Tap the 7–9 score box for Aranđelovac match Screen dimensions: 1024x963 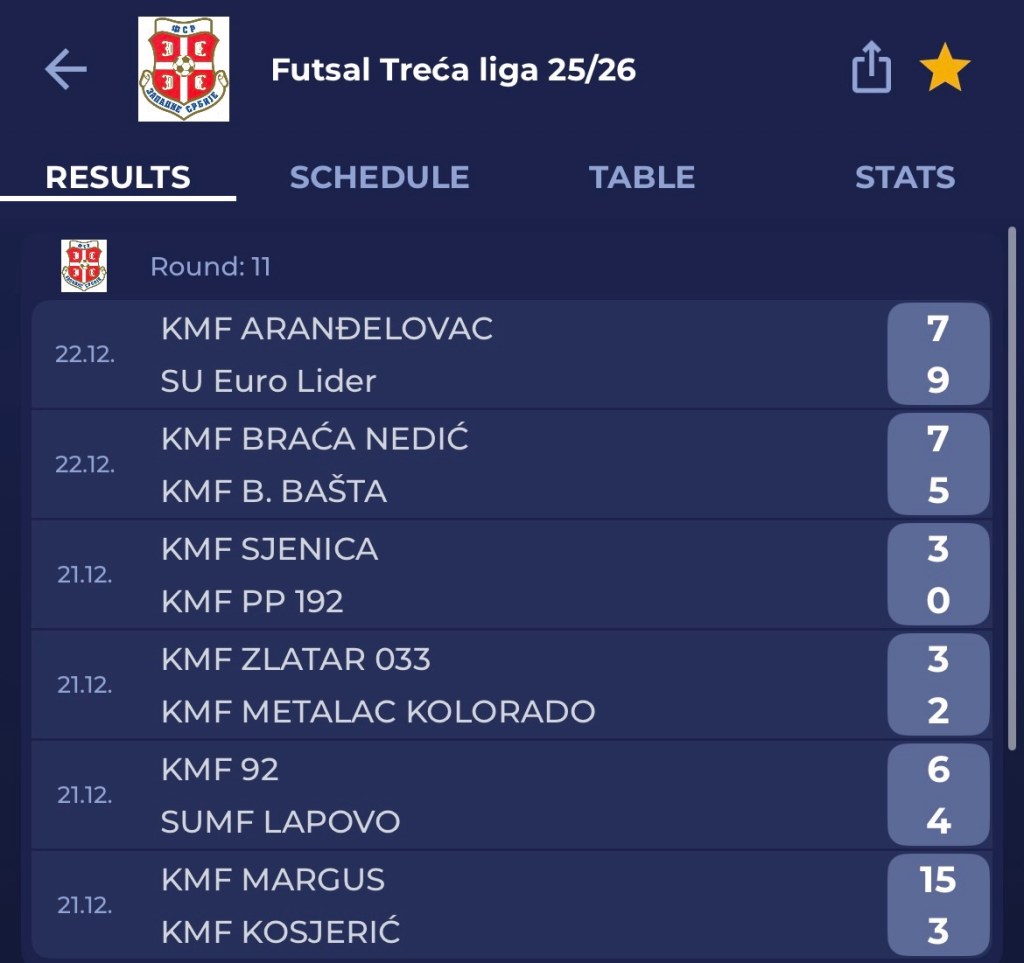tap(937, 355)
